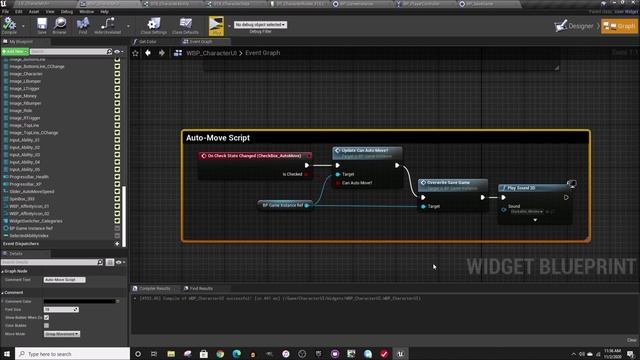
Task: Open the debug object filter dropdown
Action: click(x=260, y=24)
